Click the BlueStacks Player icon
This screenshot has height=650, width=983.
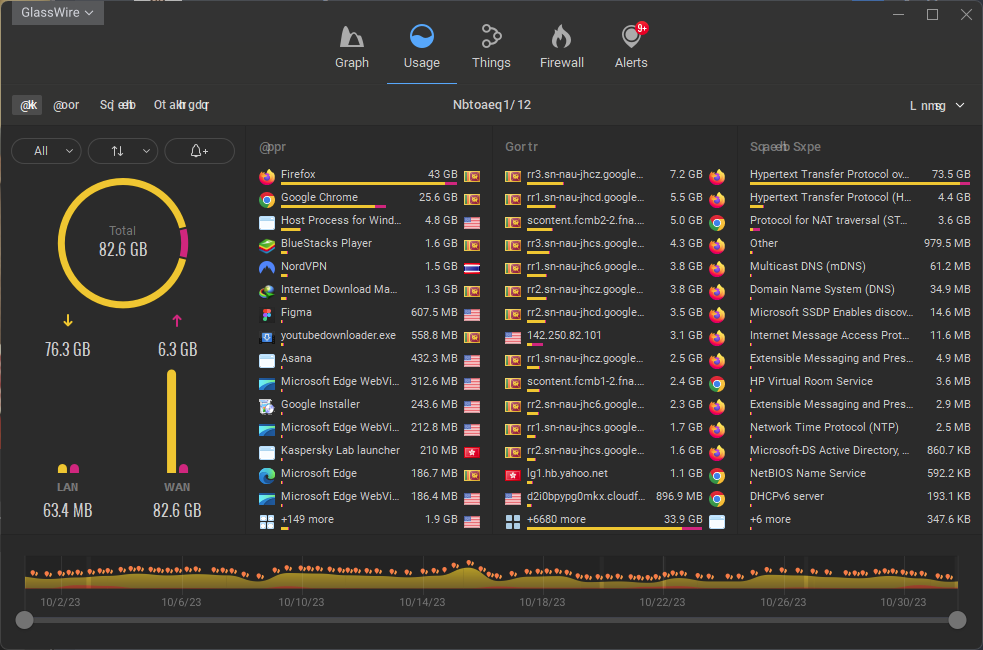tap(267, 246)
